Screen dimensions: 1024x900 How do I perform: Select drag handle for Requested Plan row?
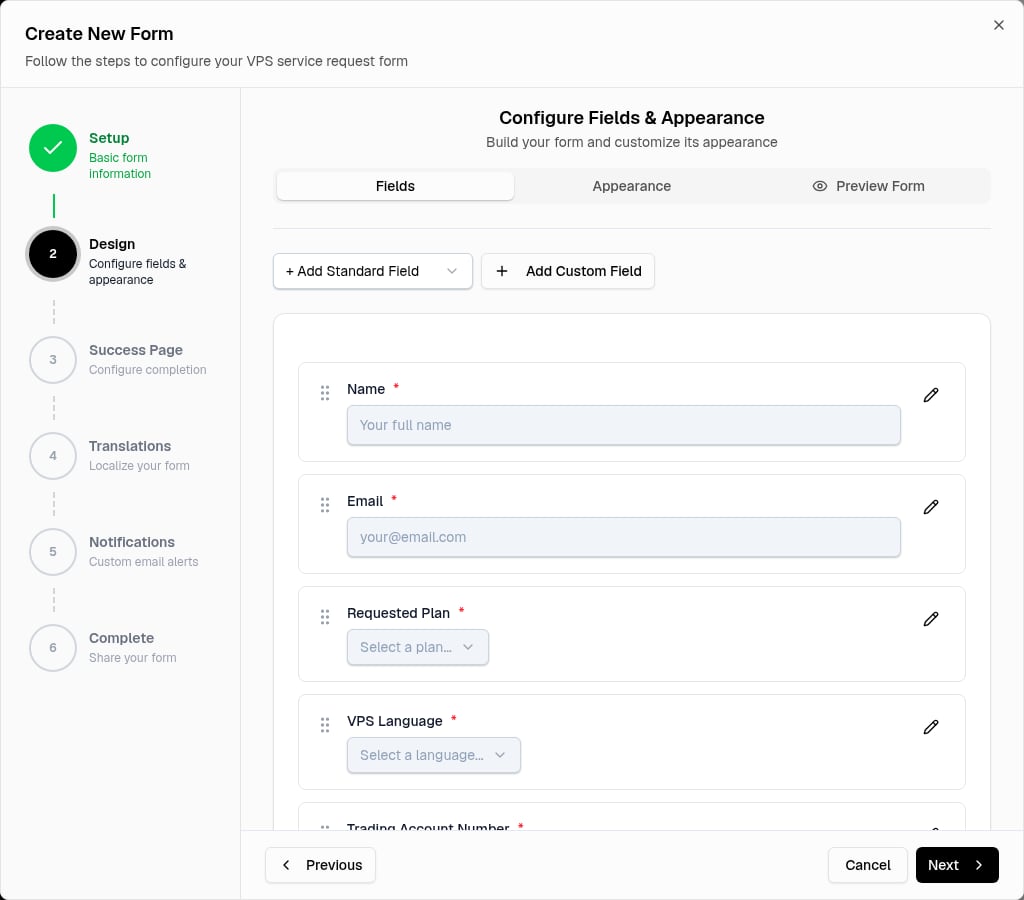(325, 617)
